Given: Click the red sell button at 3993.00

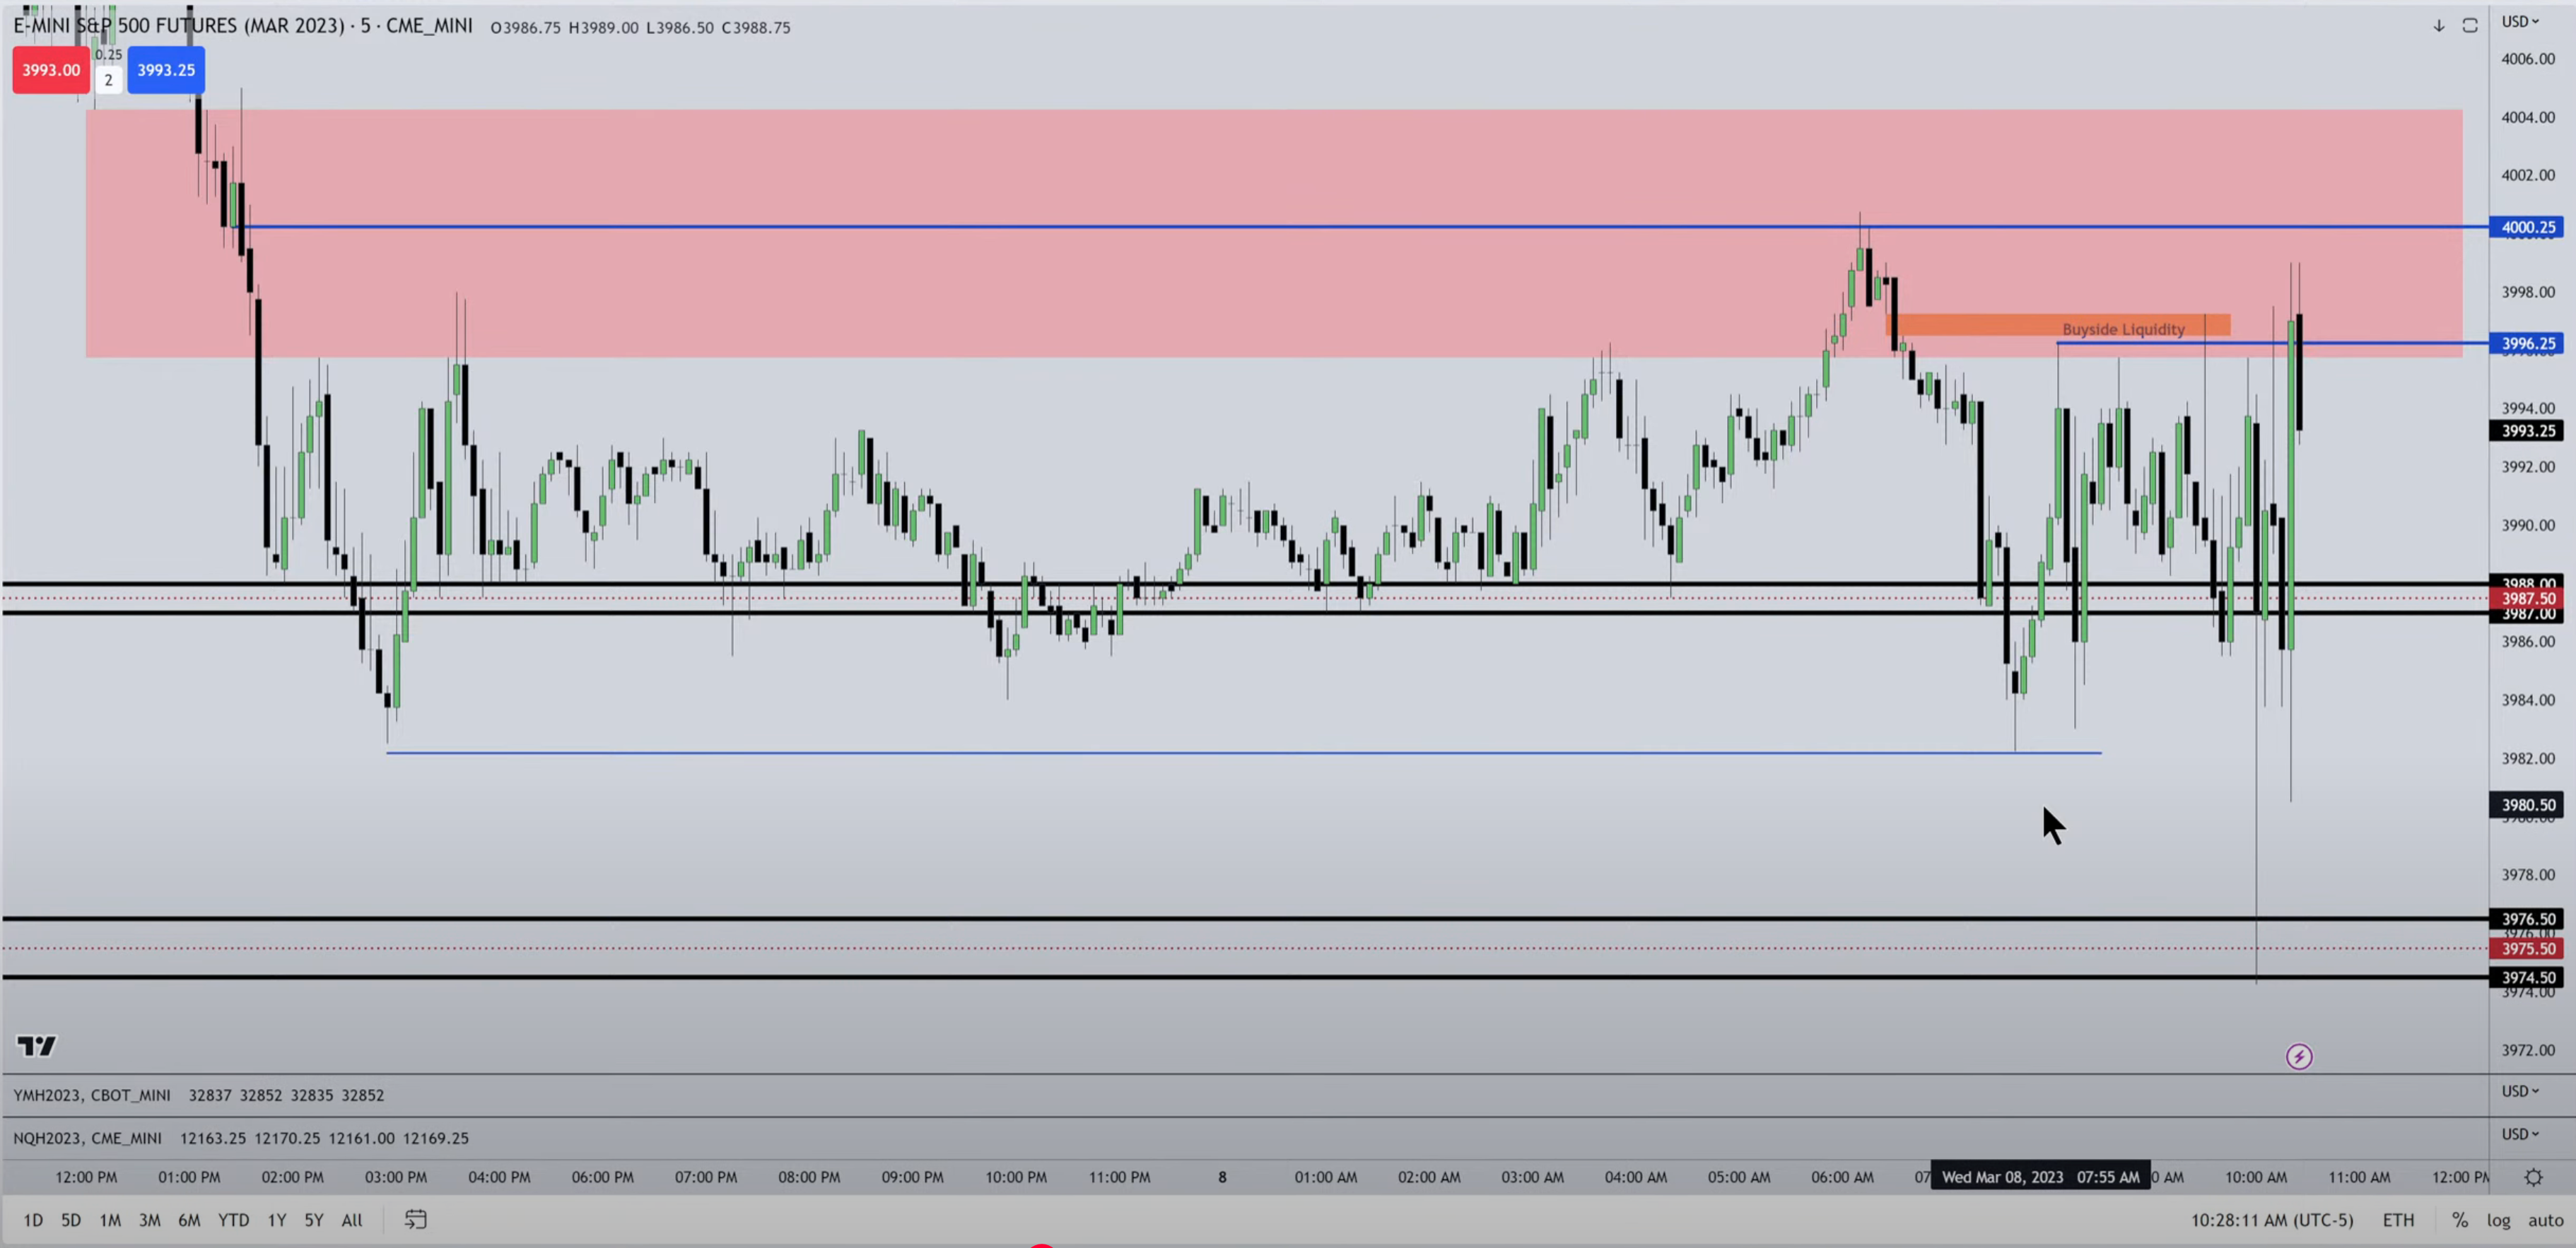Looking at the screenshot, I should 51,70.
